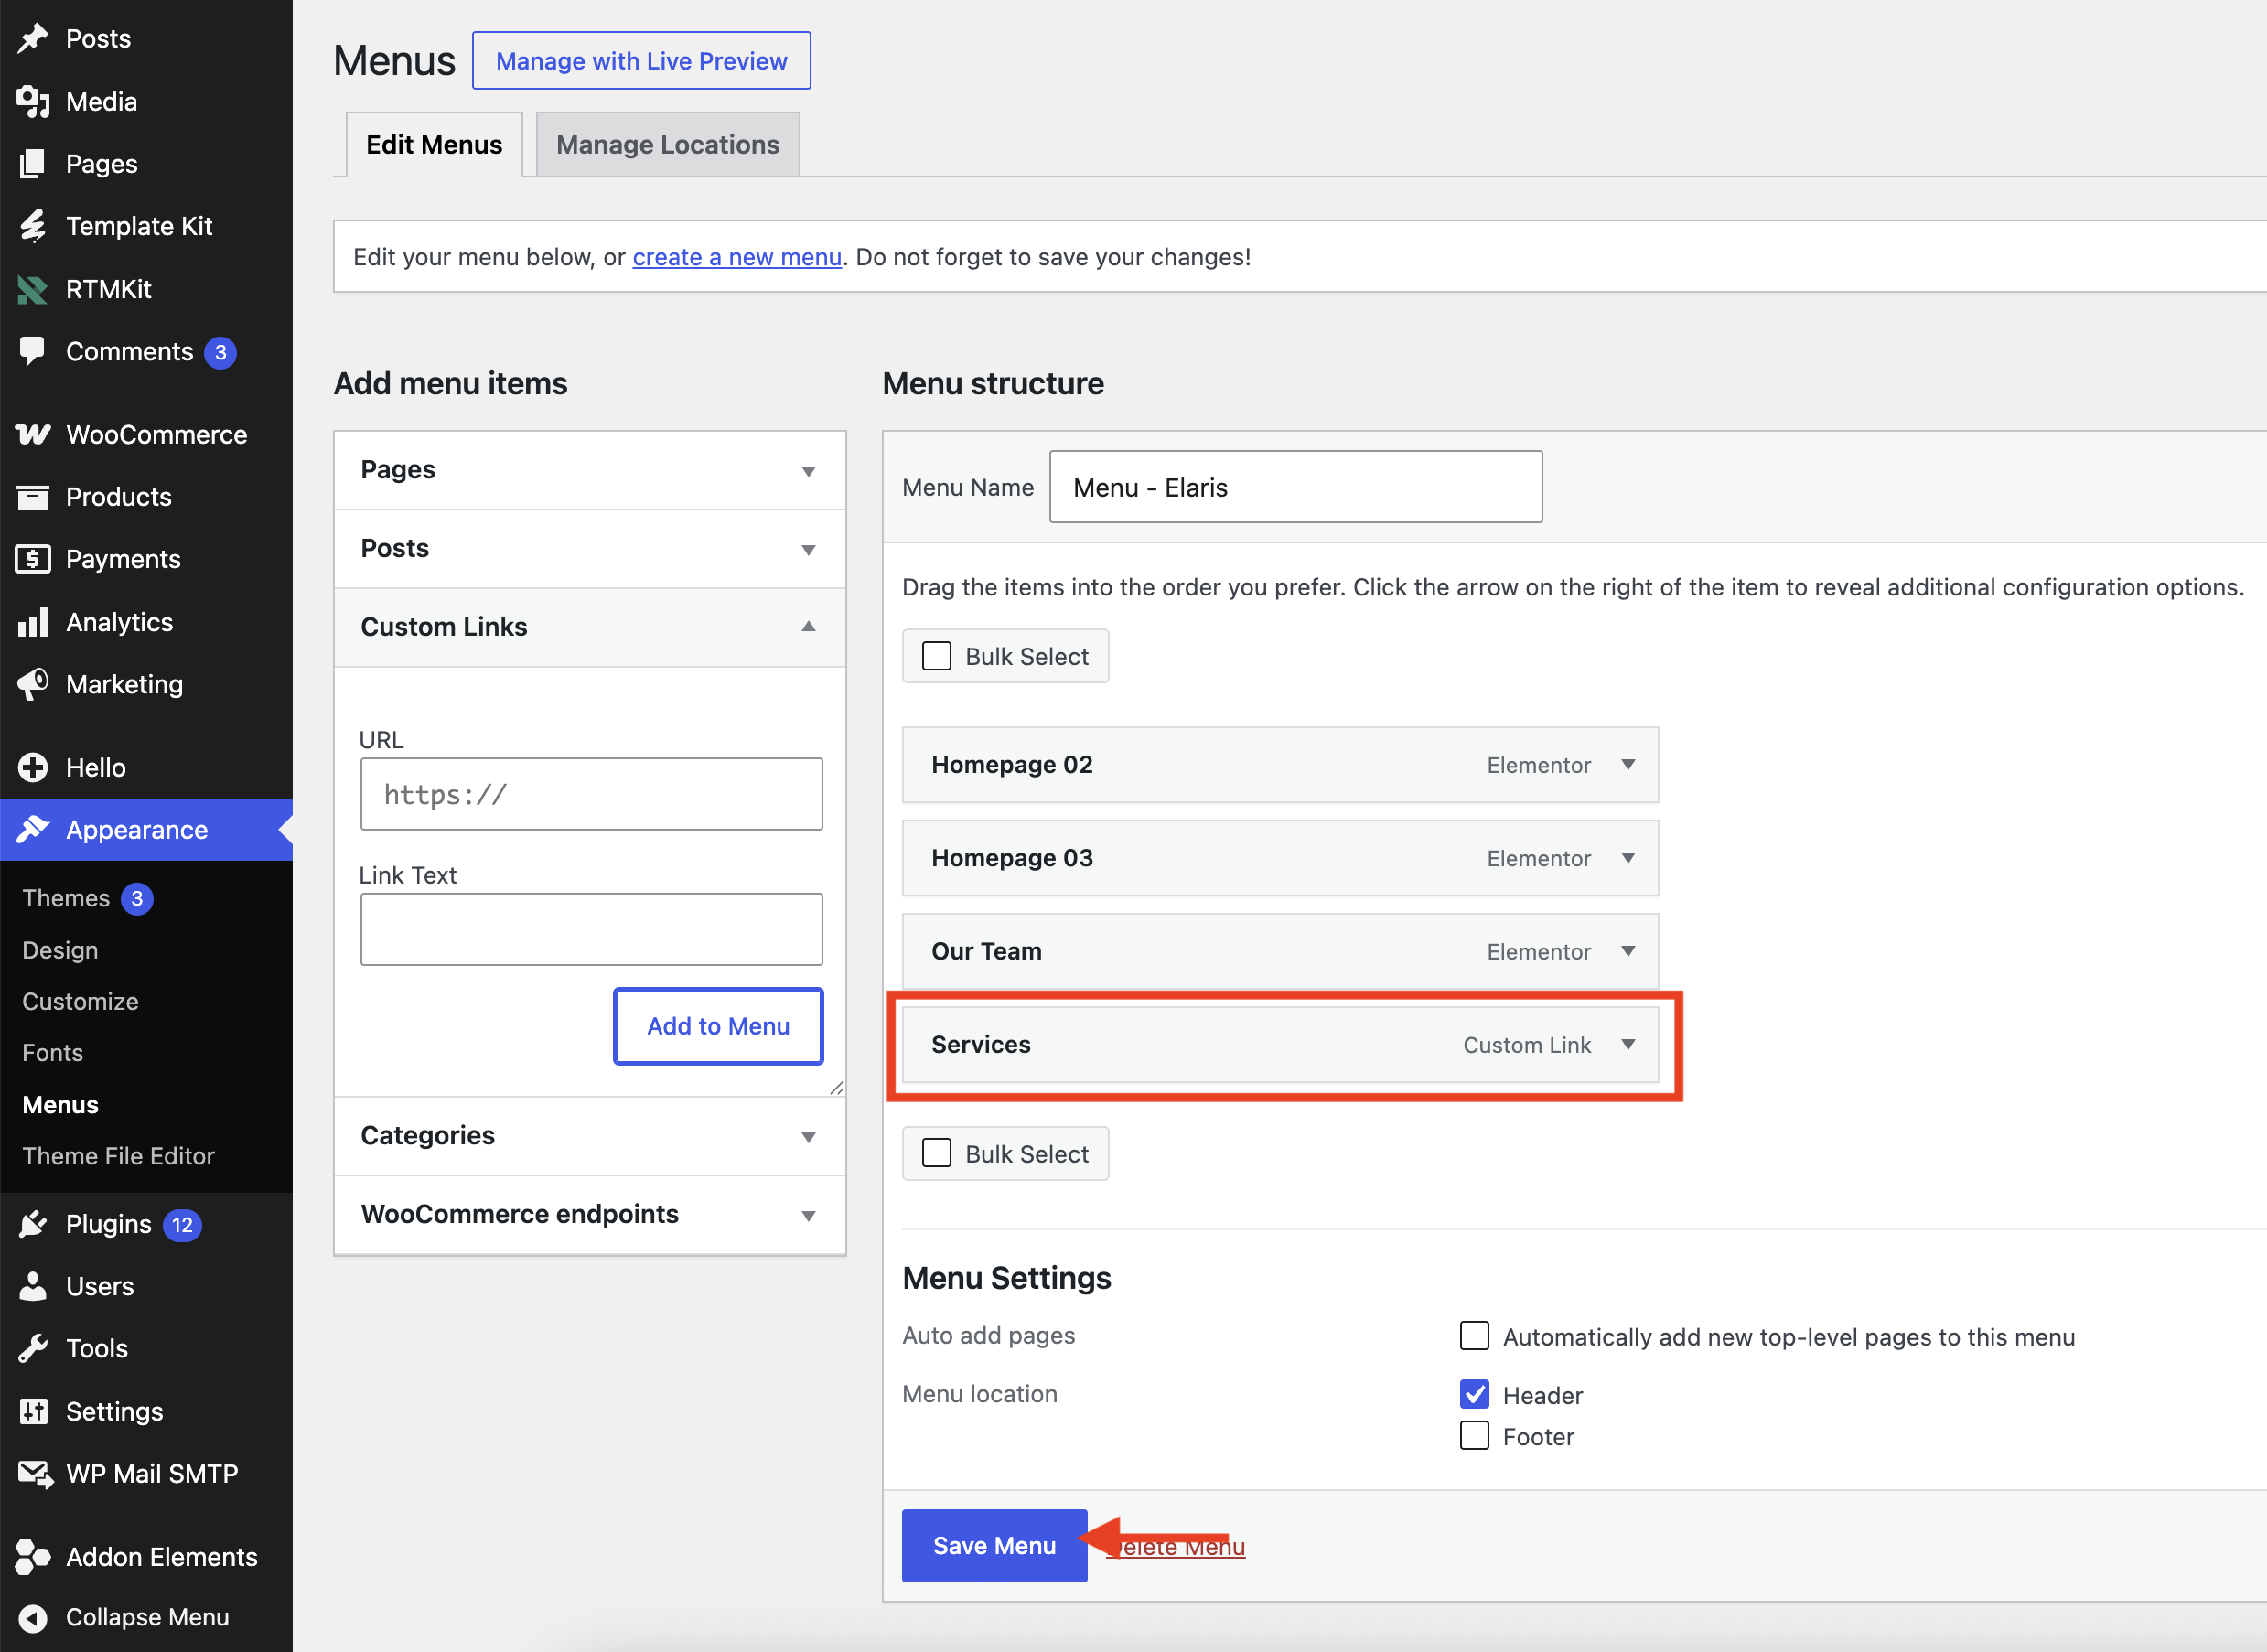Focus the Link Text input field
This screenshot has width=2267, height=1652.
pyautogui.click(x=591, y=929)
